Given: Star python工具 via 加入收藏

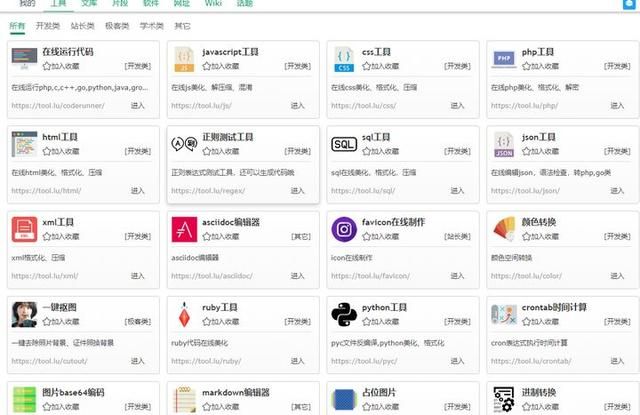Looking at the screenshot, I should 380,322.
